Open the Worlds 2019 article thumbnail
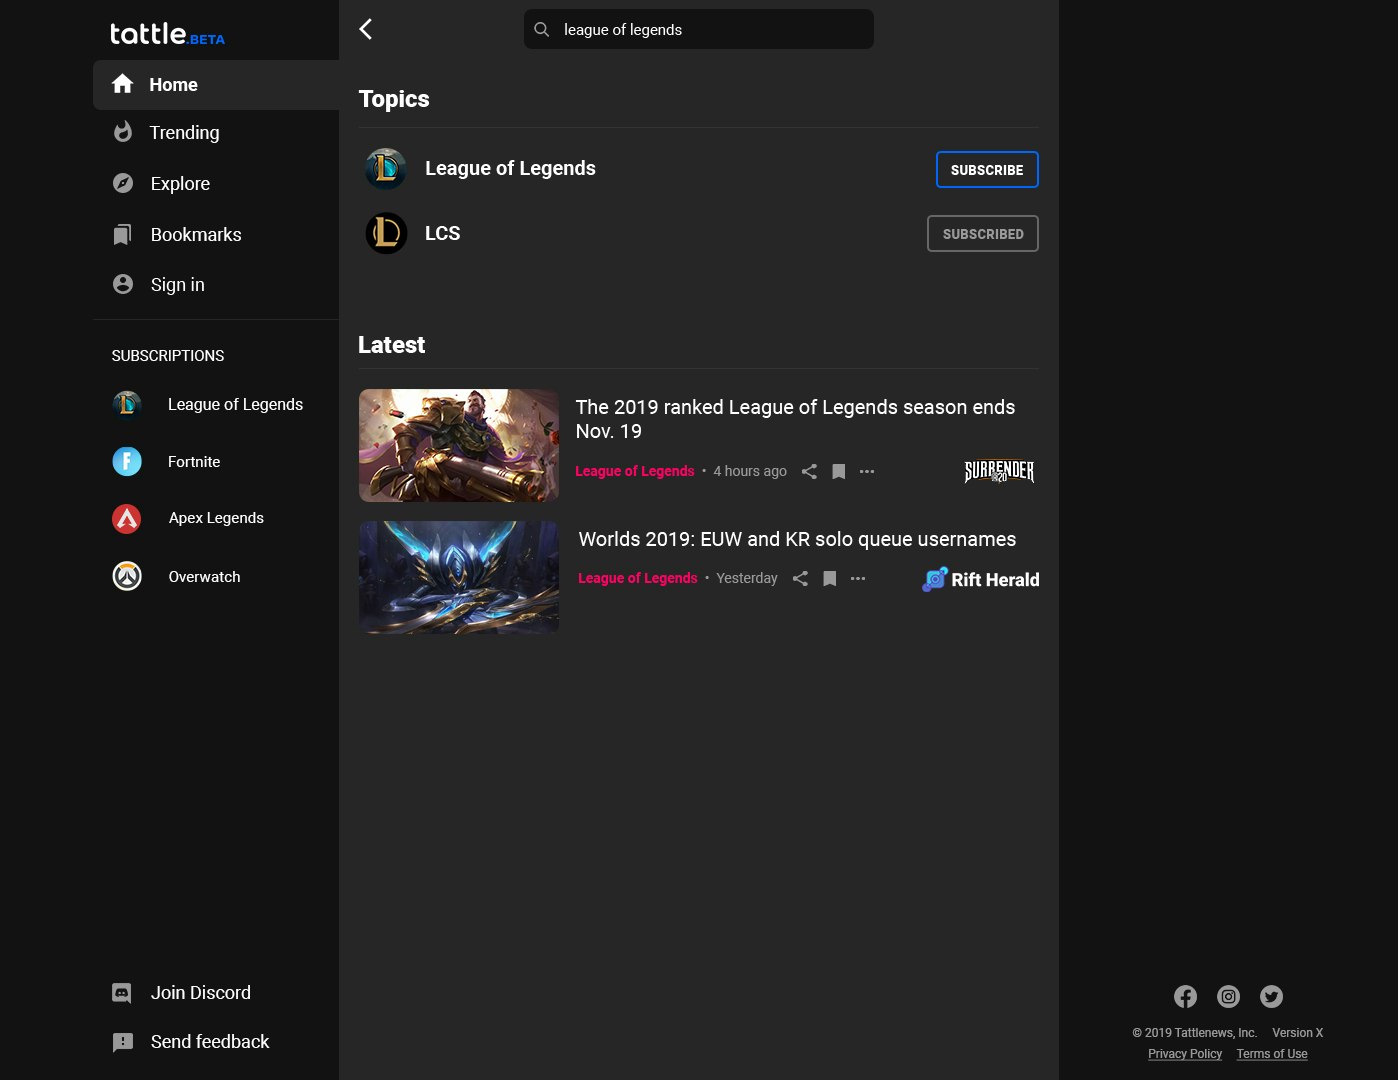 click(459, 577)
